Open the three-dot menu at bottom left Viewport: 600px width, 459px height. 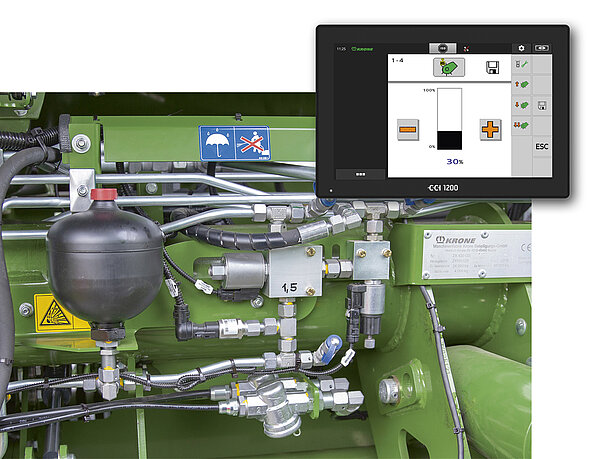[358, 173]
